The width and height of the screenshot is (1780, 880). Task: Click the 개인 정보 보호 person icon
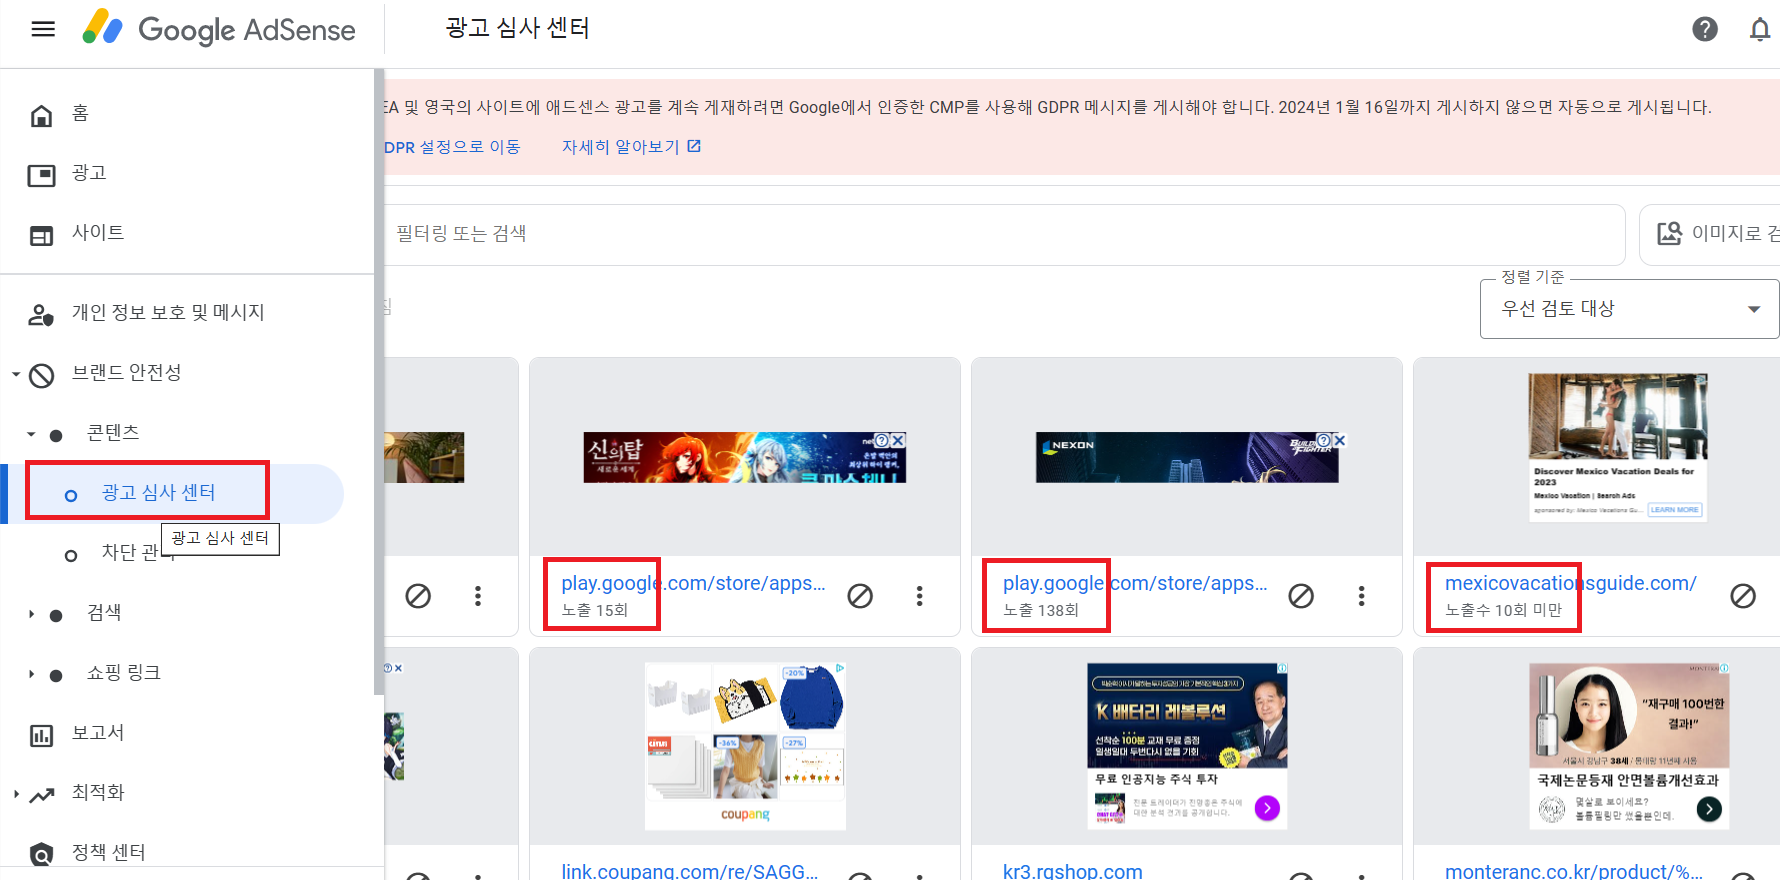pyautogui.click(x=41, y=316)
